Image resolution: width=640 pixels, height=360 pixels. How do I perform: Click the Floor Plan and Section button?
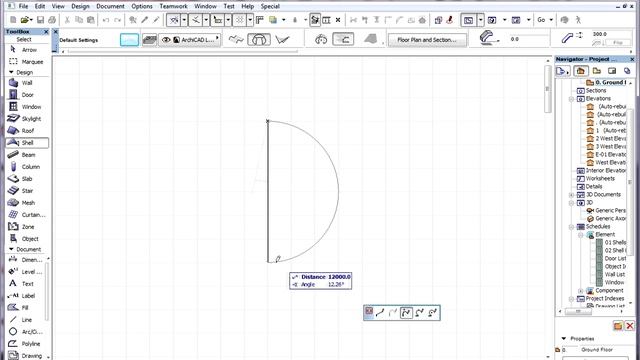[x=427, y=40]
